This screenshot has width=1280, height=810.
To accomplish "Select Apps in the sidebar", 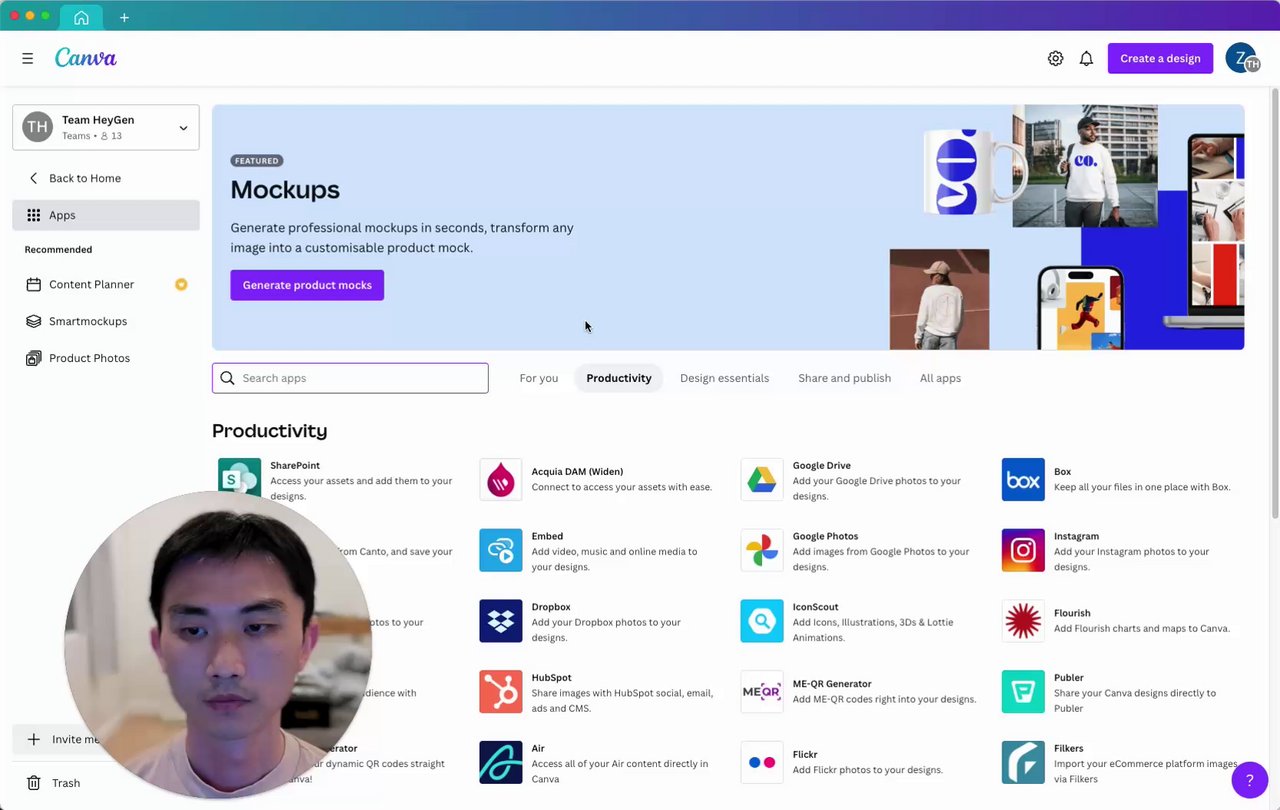I will point(106,215).
